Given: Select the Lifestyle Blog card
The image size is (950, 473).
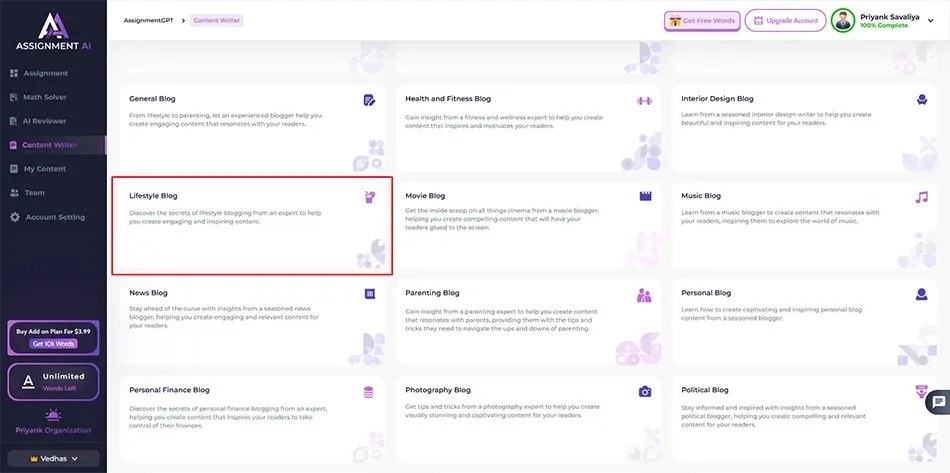Looking at the screenshot, I should tap(251, 226).
